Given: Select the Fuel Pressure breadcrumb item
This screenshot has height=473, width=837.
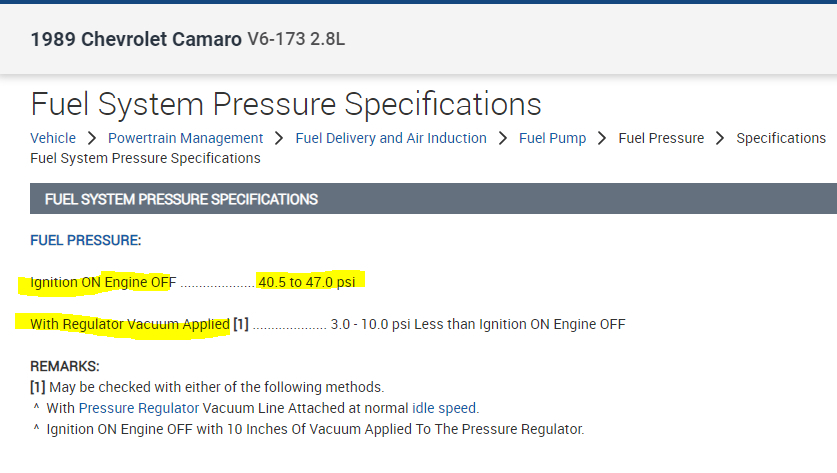Looking at the screenshot, I should point(661,138).
